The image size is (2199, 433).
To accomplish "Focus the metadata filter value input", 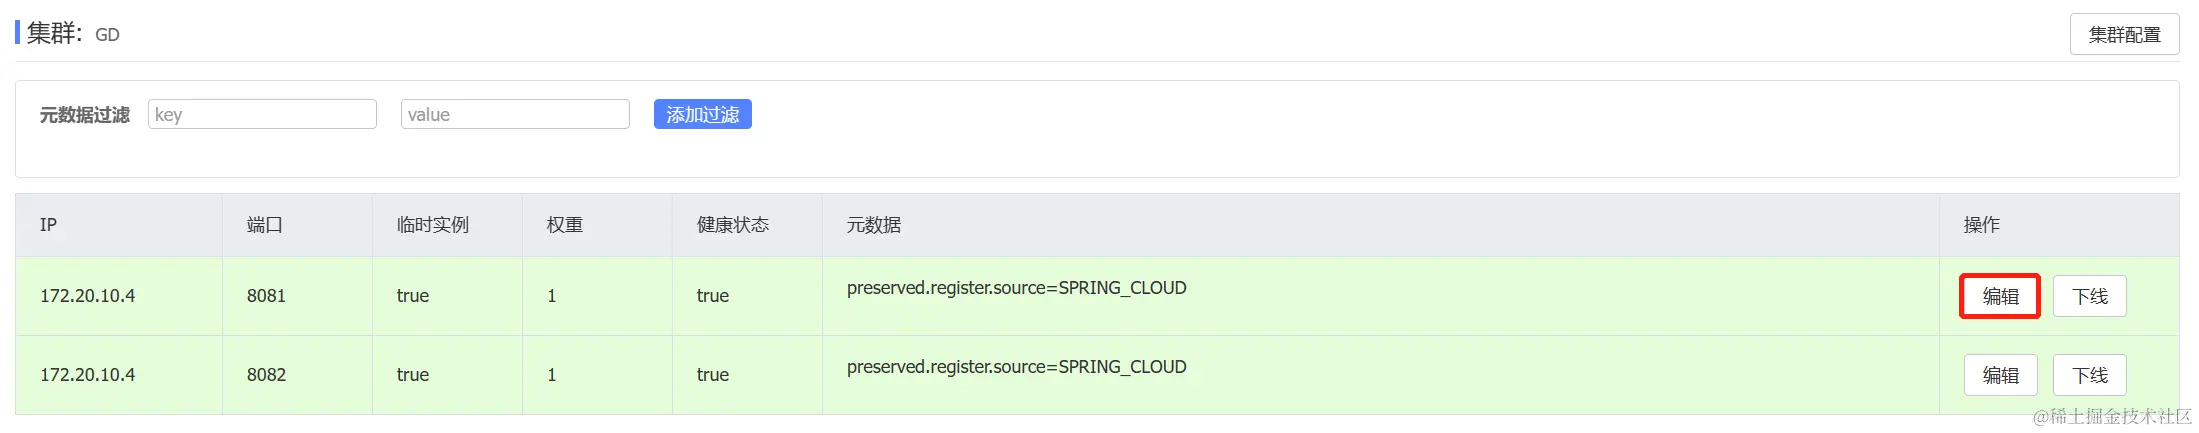I will pos(515,115).
